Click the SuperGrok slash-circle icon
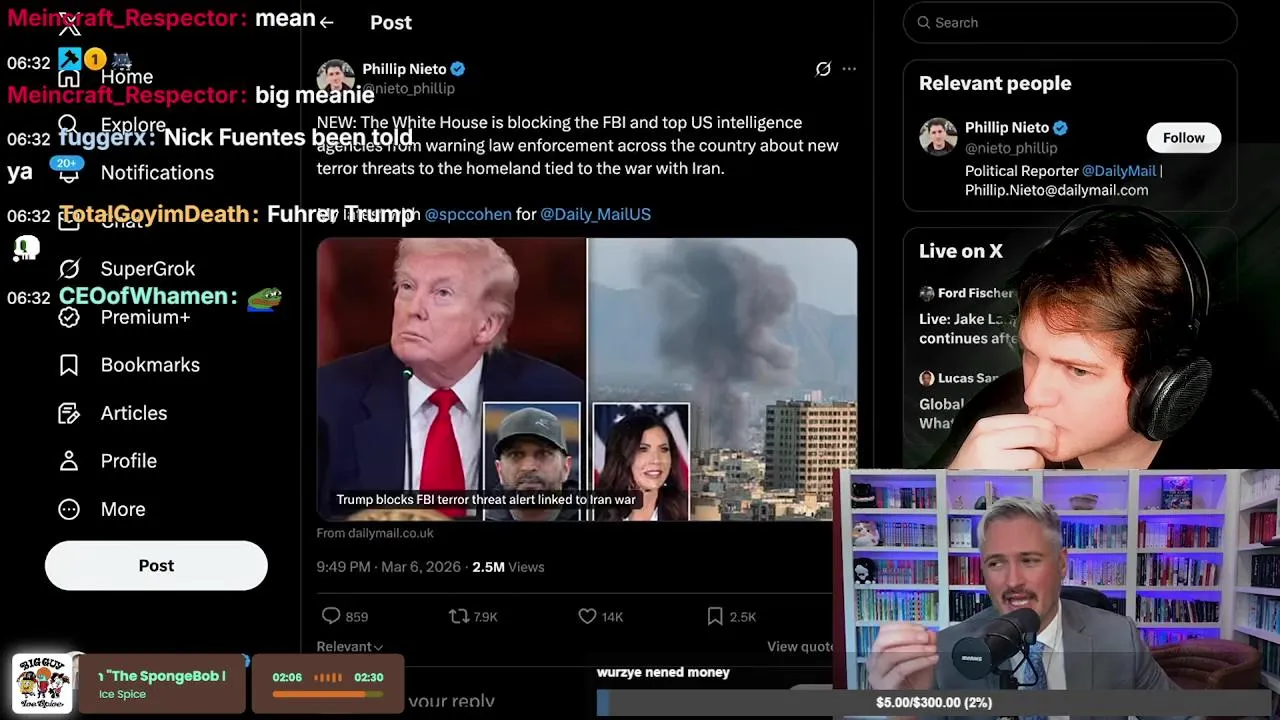 pos(69,269)
